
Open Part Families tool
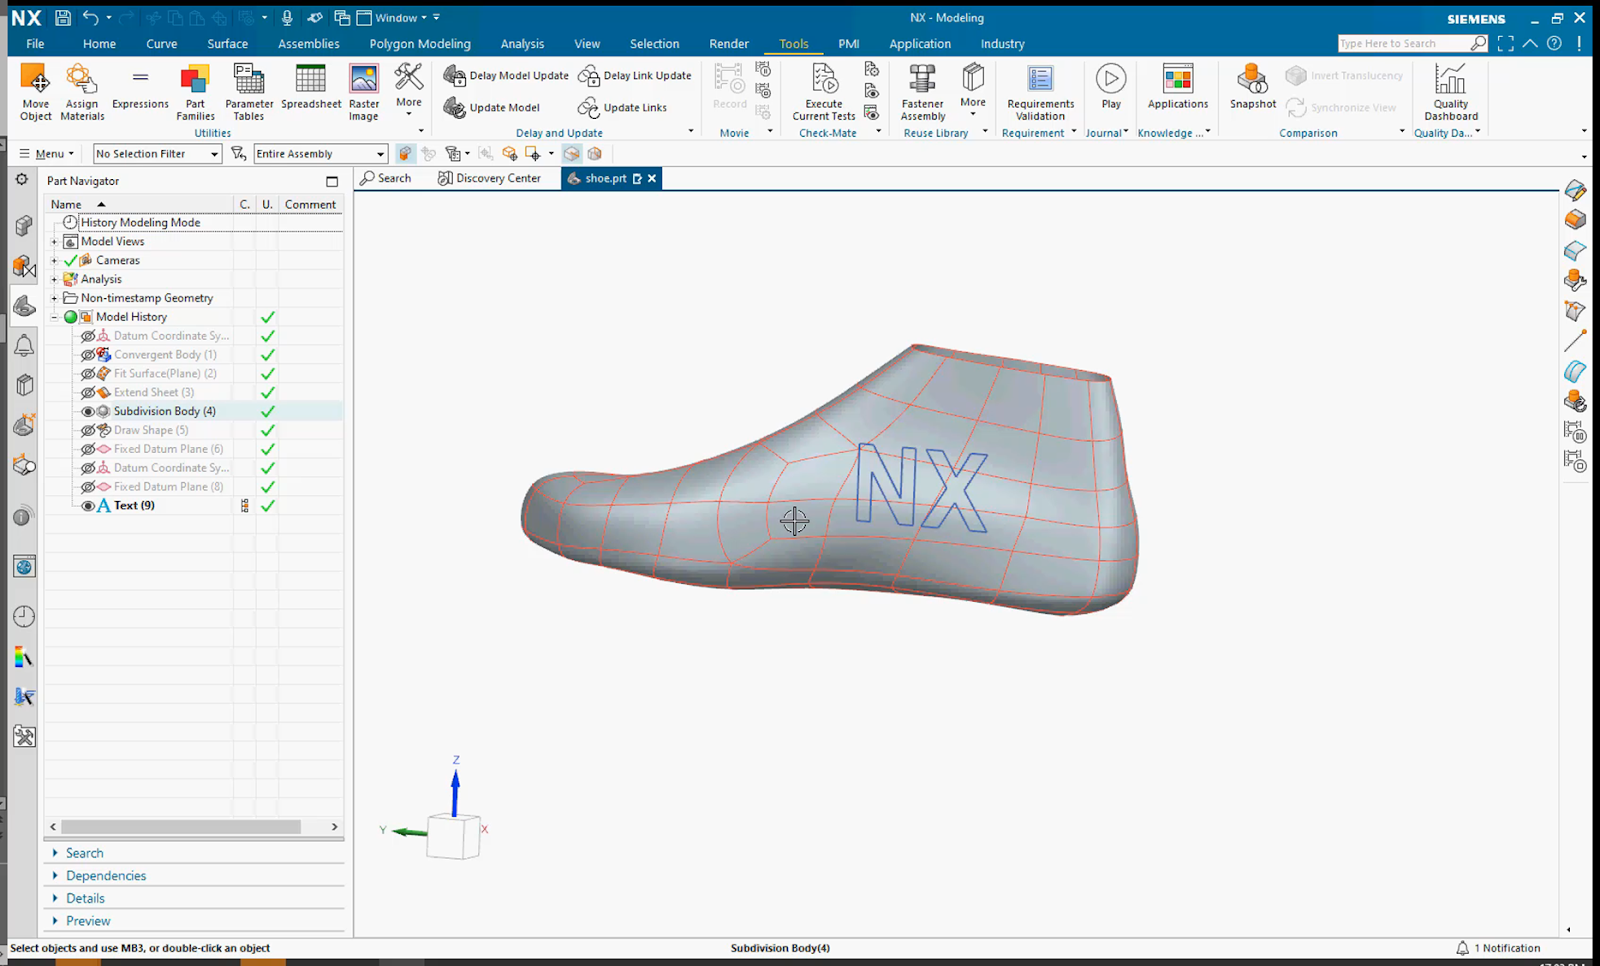[x=195, y=92]
